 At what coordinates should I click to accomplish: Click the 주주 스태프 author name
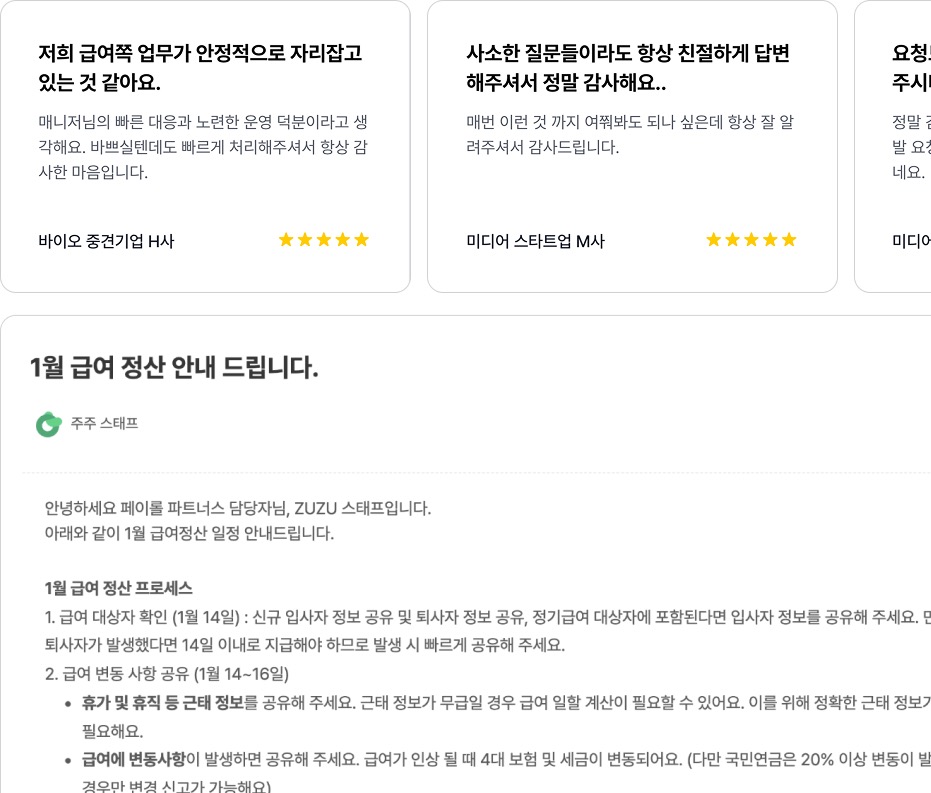point(104,424)
